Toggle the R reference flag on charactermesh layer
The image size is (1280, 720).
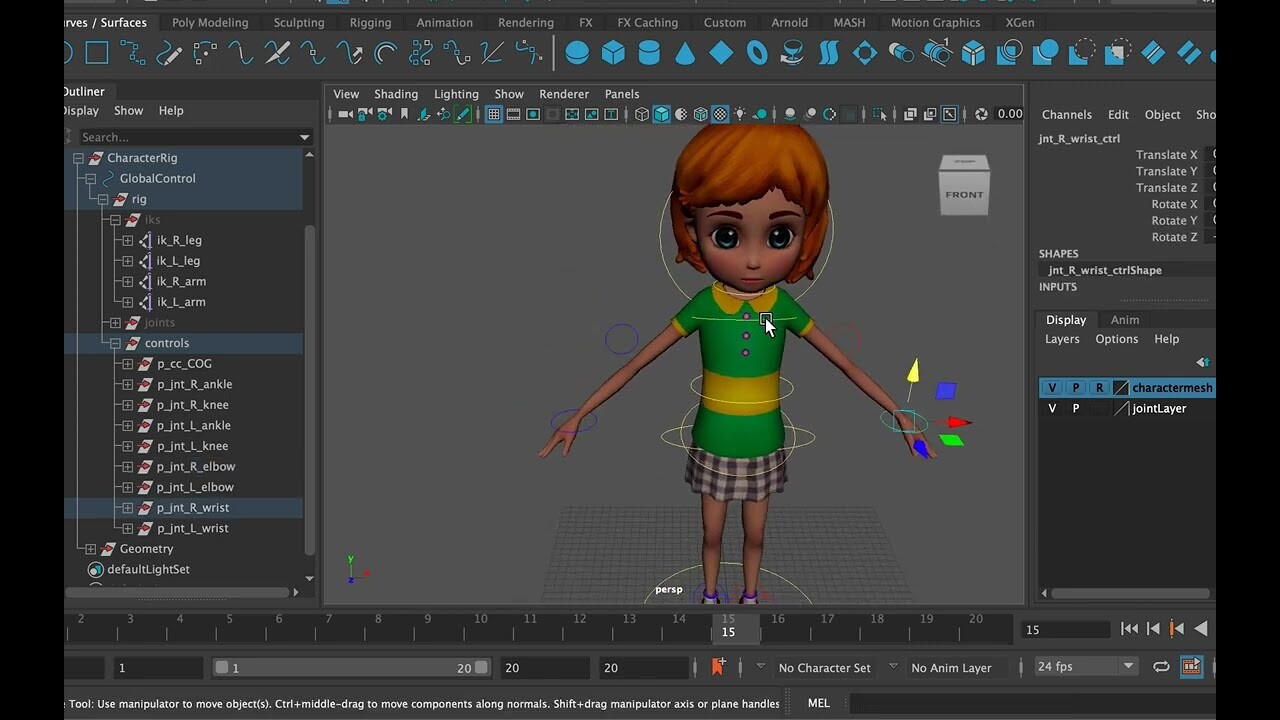pyautogui.click(x=1100, y=387)
